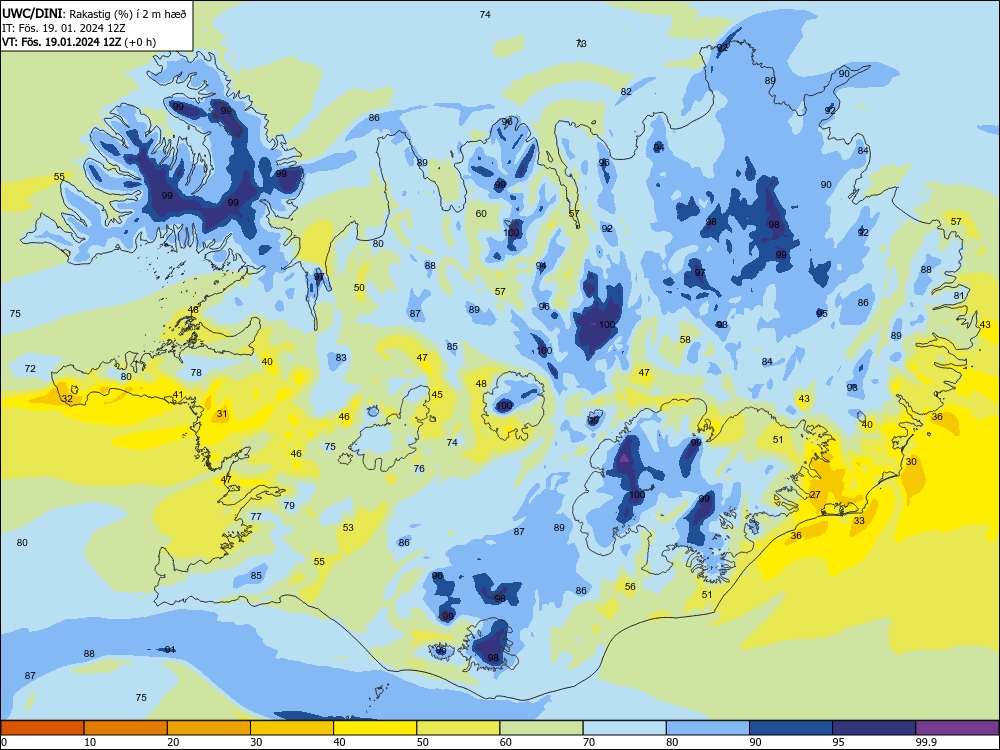Click the 'UWC/DINI: Rakastig (%) í 2 m hæð' title
Image resolution: width=1000 pixels, height=750 pixels.
[94, 14]
